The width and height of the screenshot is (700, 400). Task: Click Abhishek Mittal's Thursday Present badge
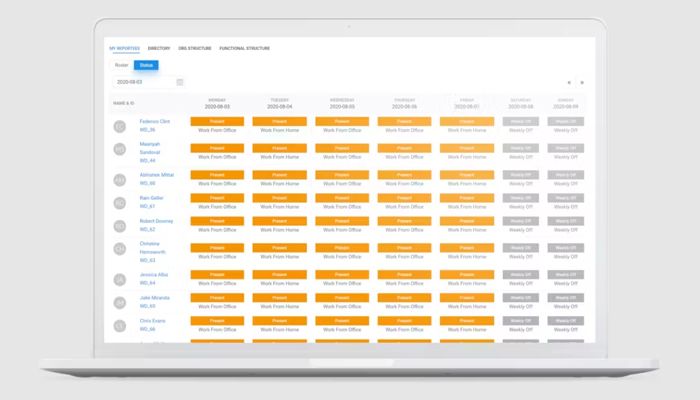(404, 175)
